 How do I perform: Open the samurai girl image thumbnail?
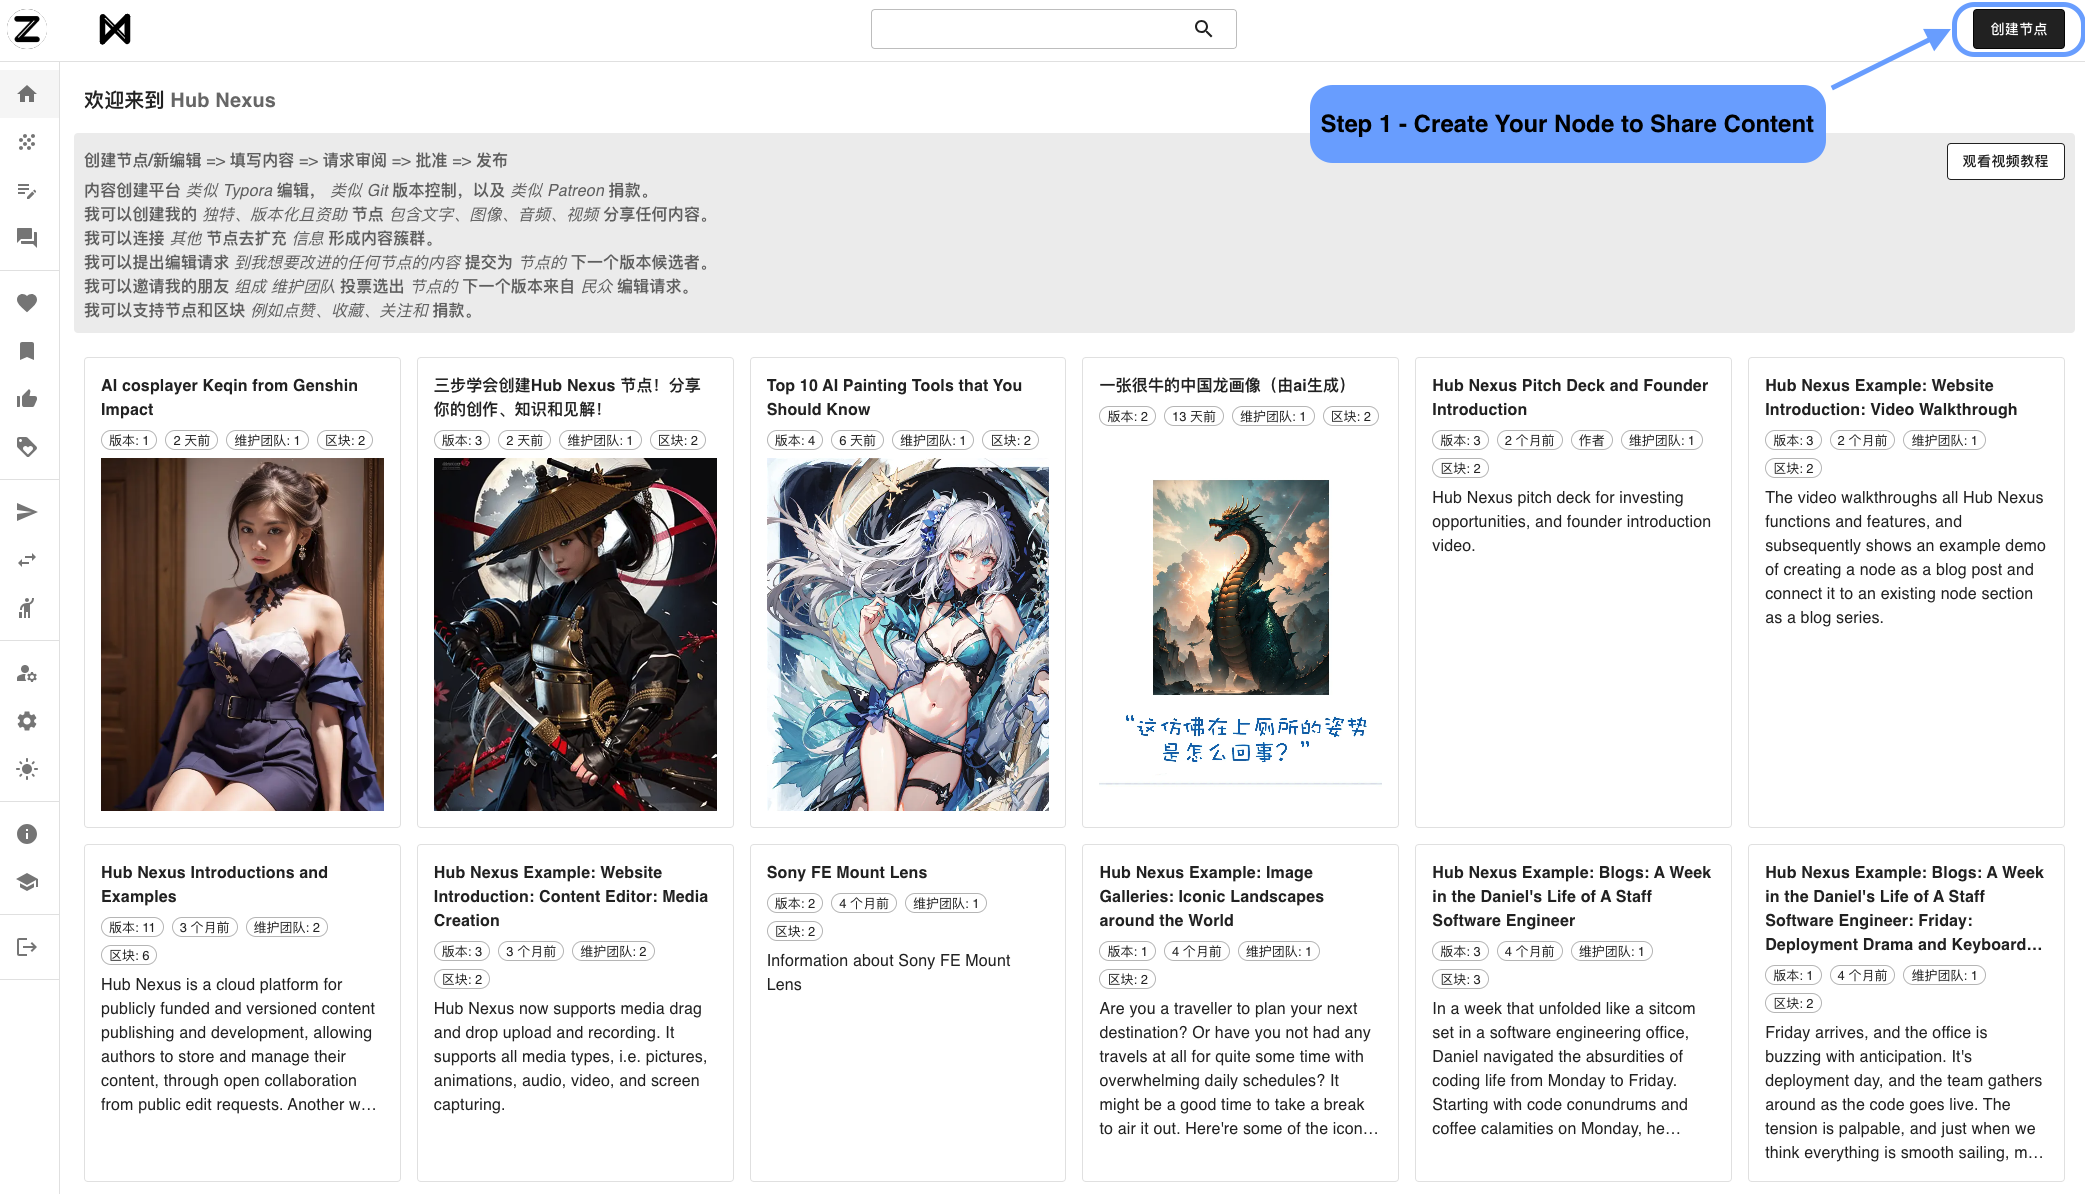pos(575,634)
